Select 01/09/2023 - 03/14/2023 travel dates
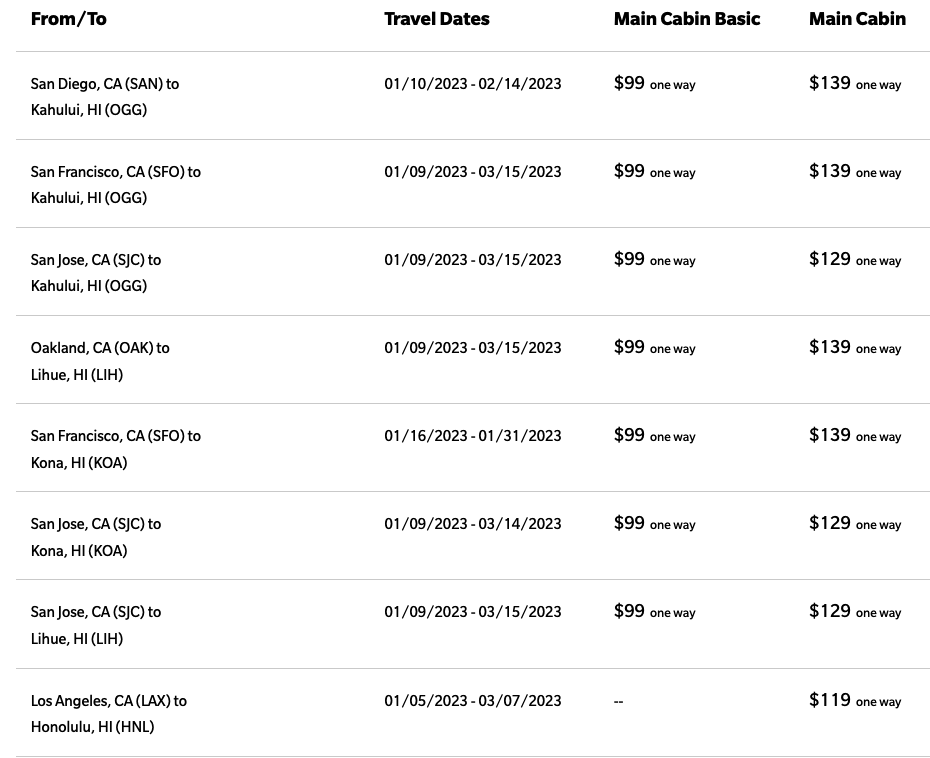 tap(473, 524)
